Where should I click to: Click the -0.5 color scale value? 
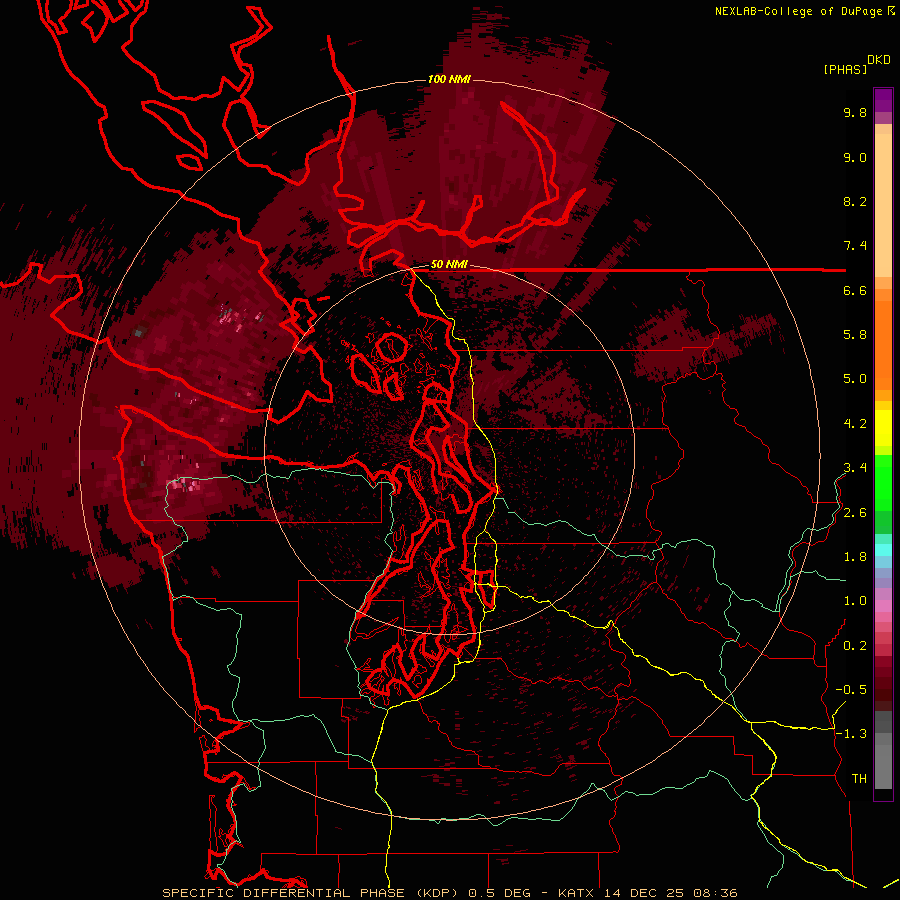[851, 690]
